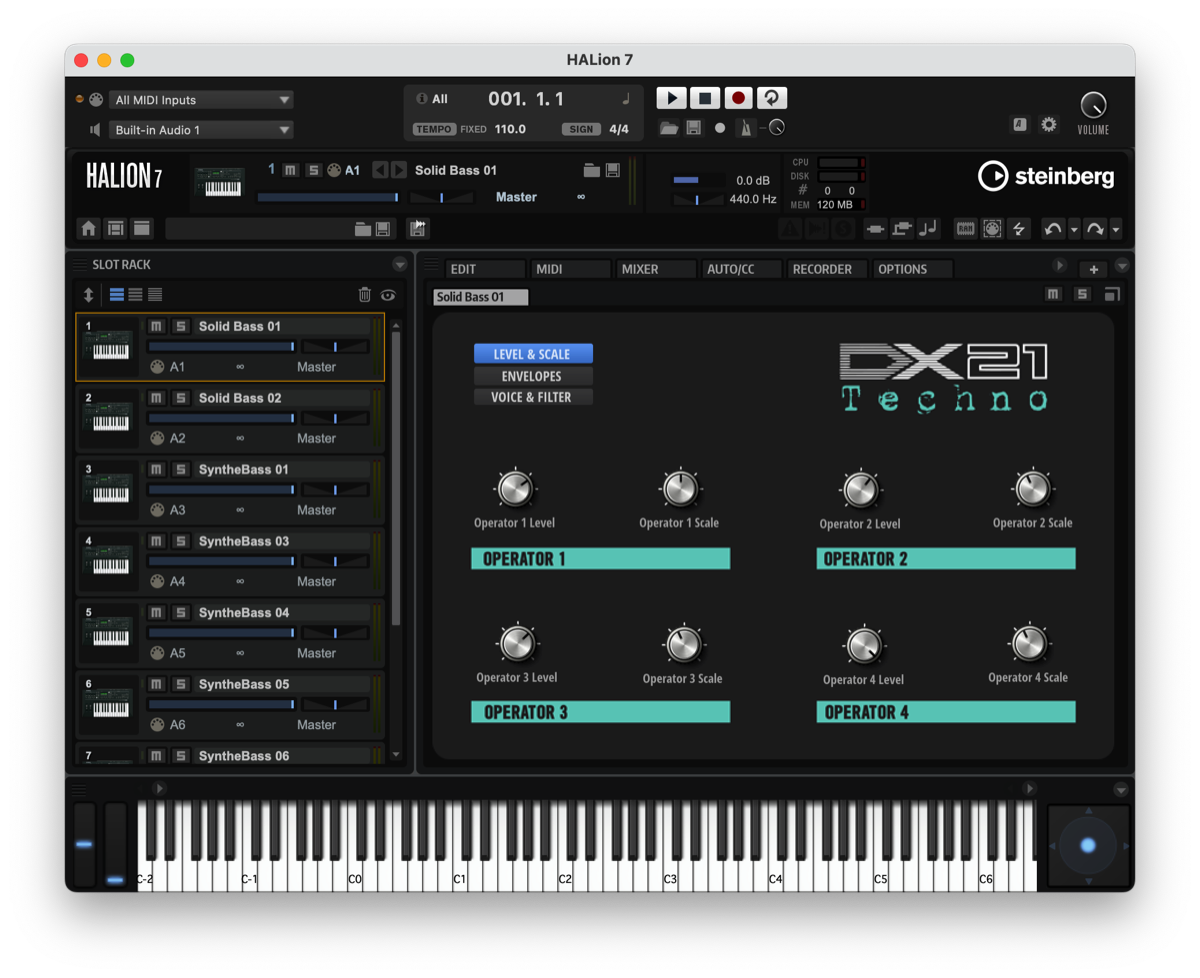
Task: Click the slot rack up-down arrows icon
Action: tap(88, 295)
